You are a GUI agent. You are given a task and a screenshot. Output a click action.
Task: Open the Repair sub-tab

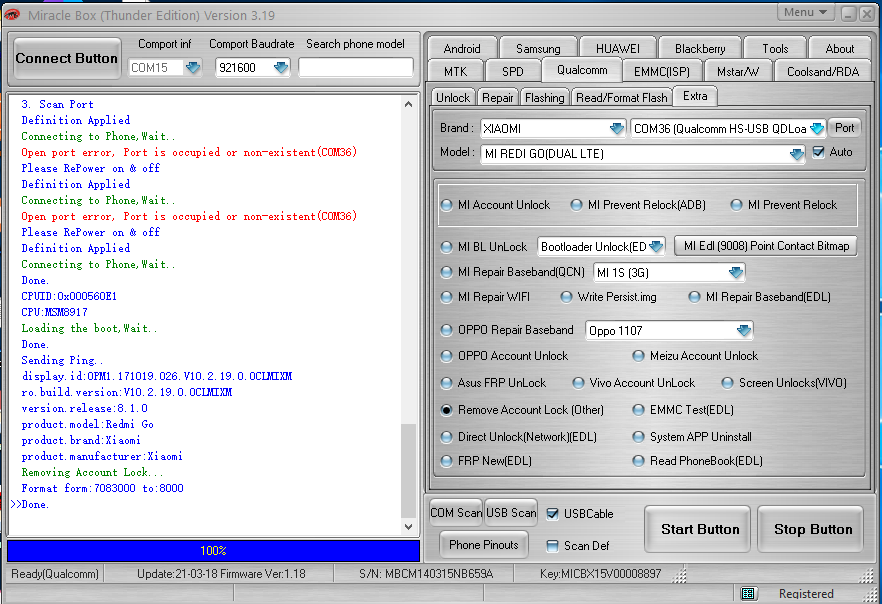pyautogui.click(x=498, y=98)
